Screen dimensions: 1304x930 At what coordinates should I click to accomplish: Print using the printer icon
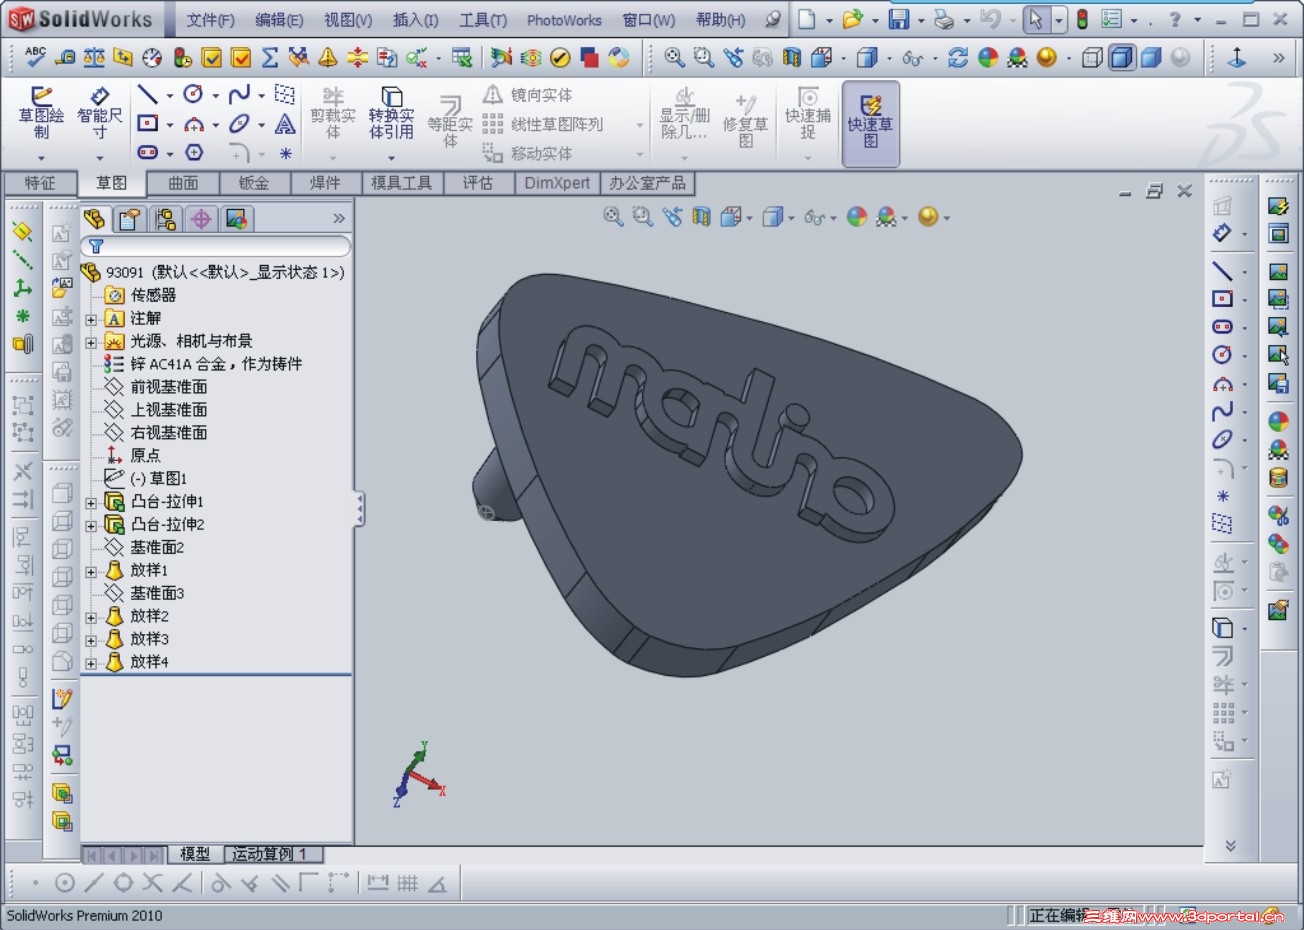(x=944, y=19)
